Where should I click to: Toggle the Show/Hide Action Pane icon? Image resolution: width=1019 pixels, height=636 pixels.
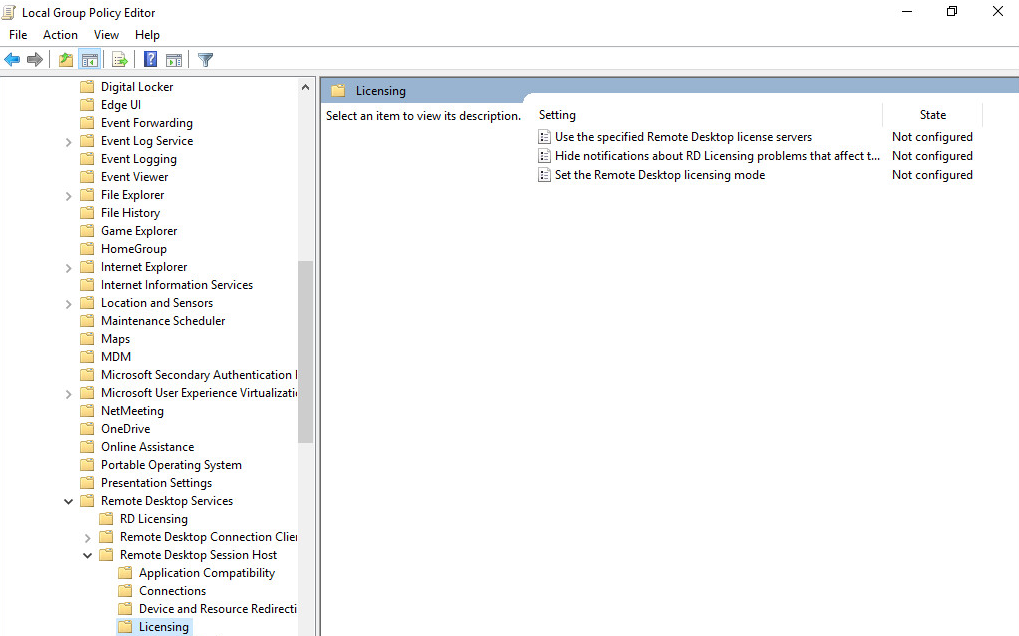pos(173,60)
